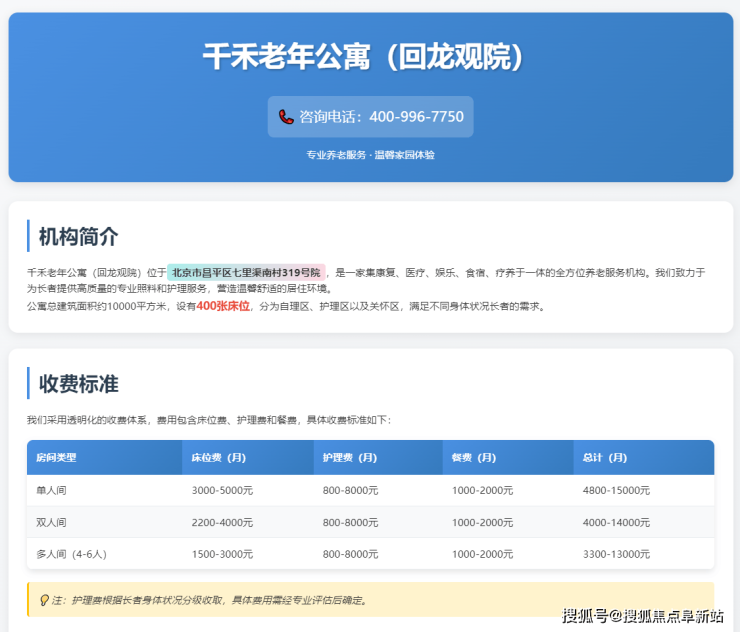Screen dimensions: 740x632
Task: Click the 多人间（4-6人） row label
Action: tap(71, 554)
